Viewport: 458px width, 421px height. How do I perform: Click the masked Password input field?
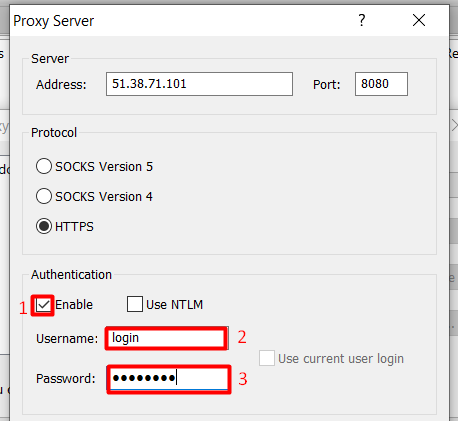(x=169, y=379)
